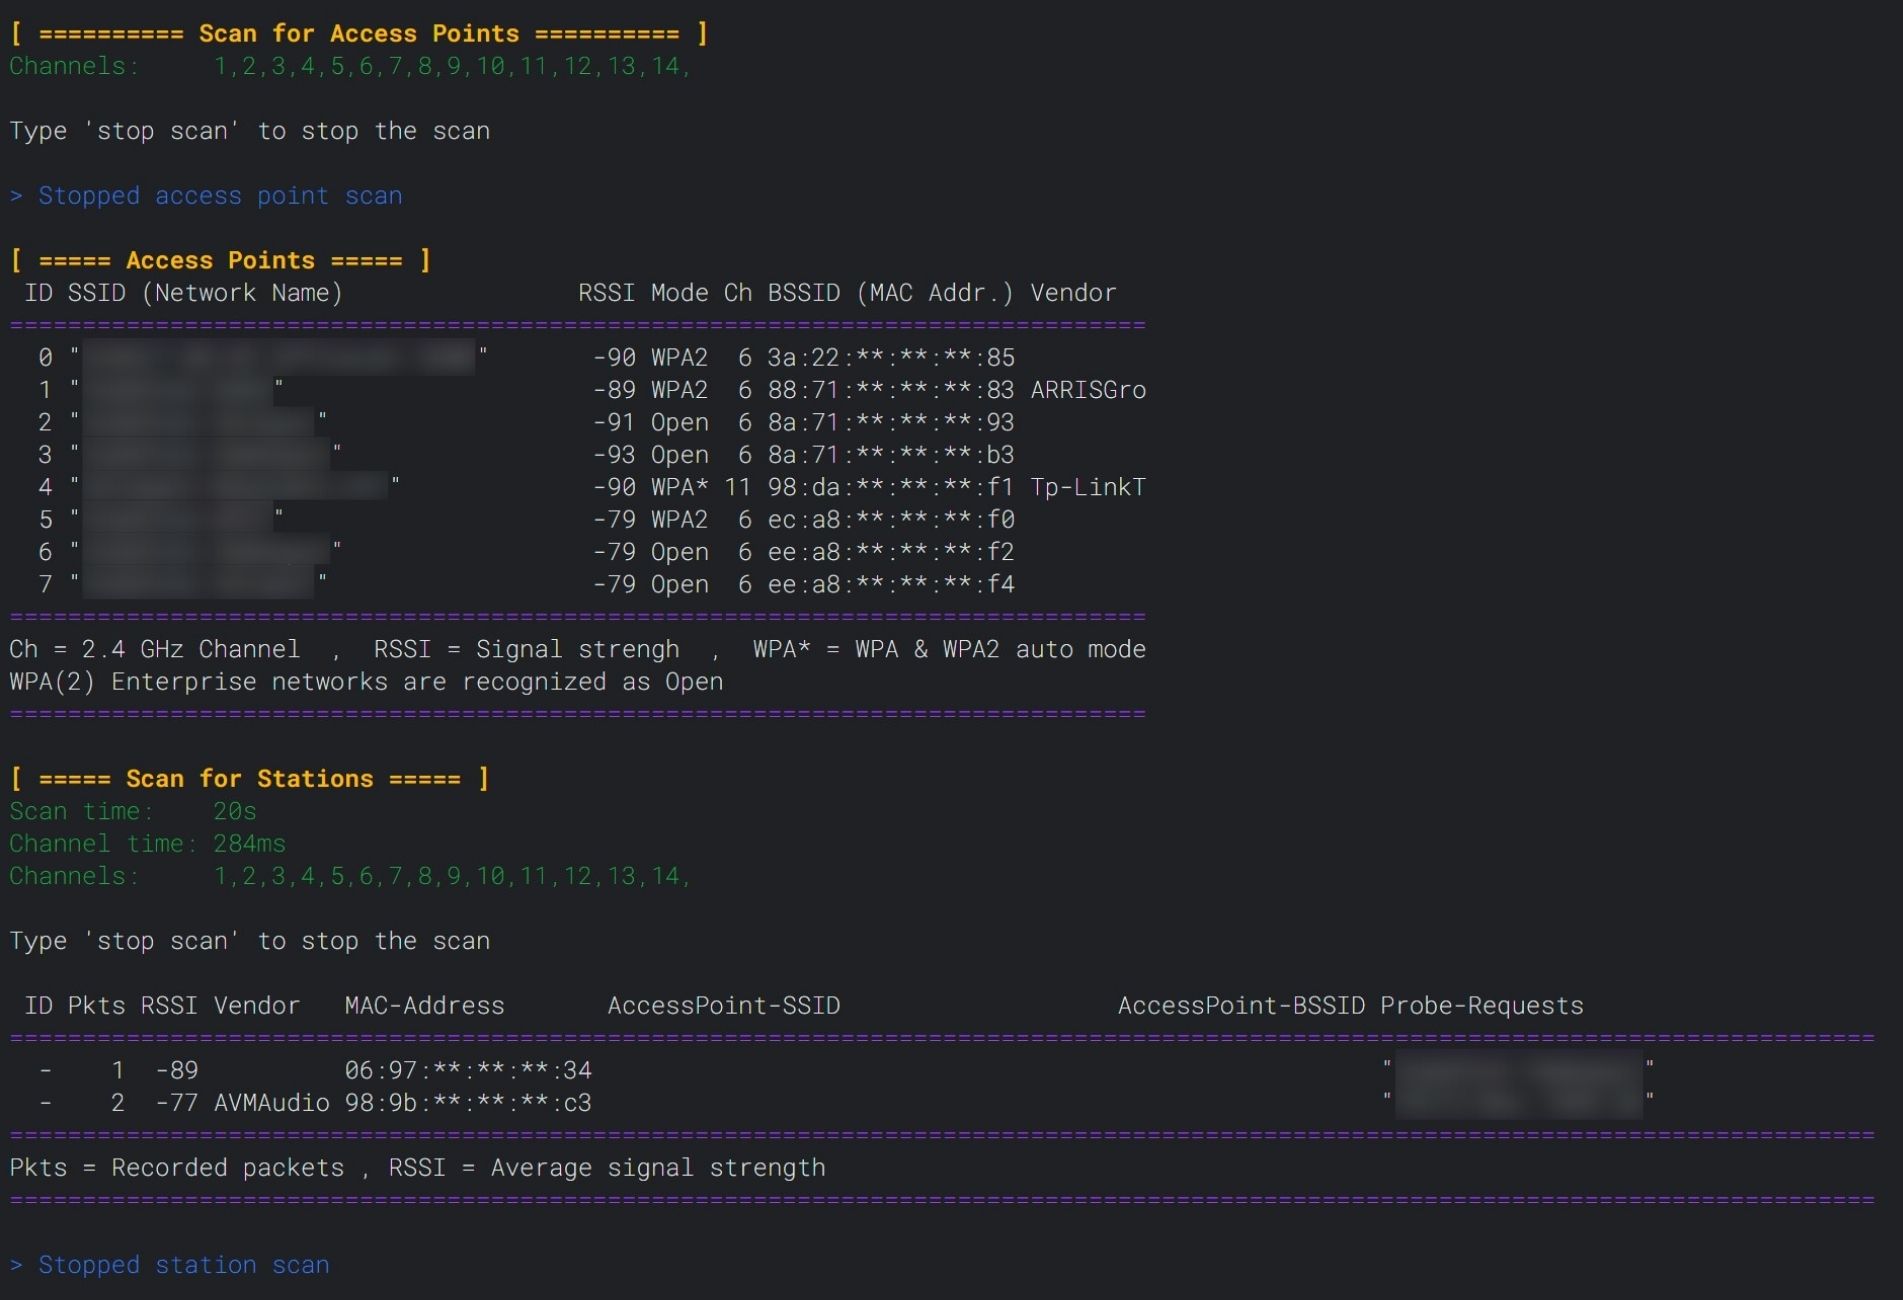Click the '-77' station RSSI value
Viewport: 1903px width, 1300px height.
point(177,1103)
